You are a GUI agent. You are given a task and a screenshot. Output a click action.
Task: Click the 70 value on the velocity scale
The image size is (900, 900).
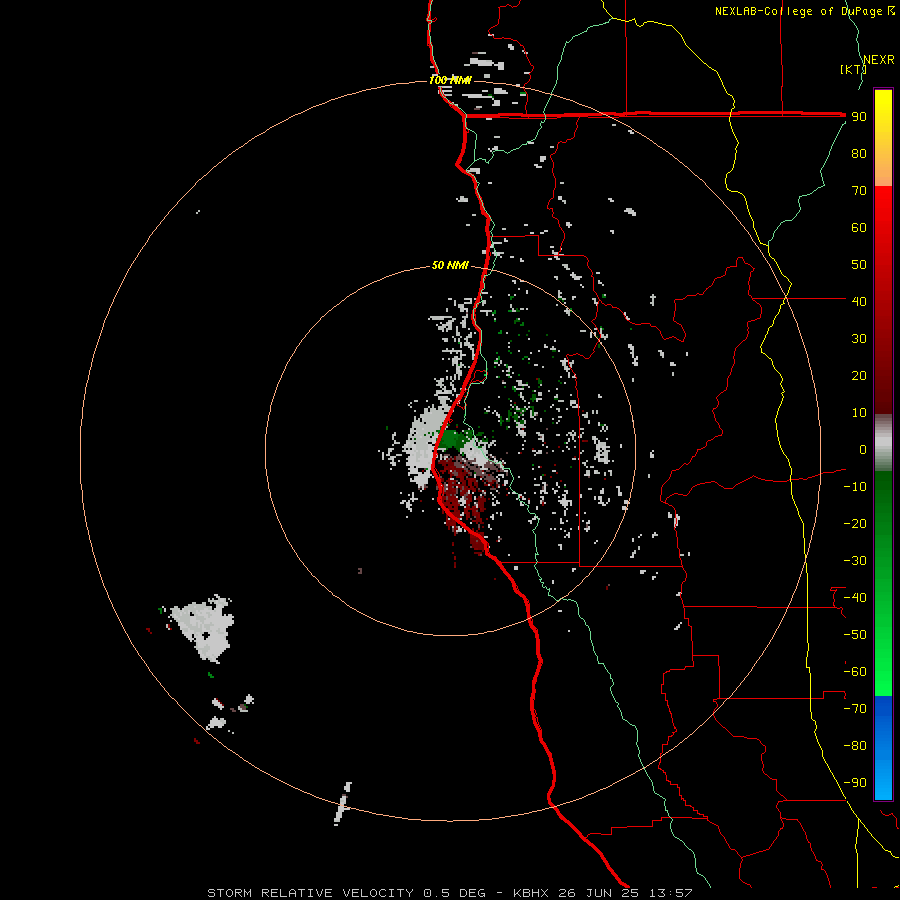(859, 191)
